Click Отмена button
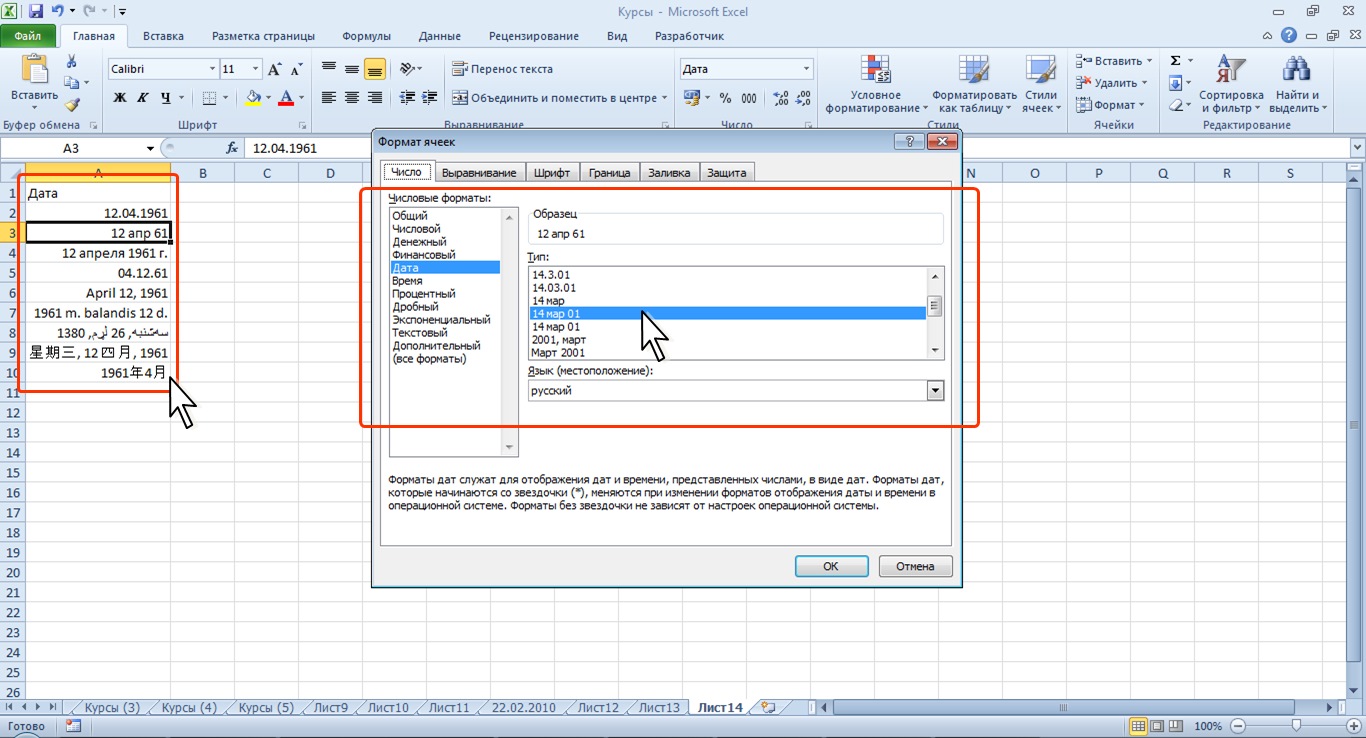Image resolution: width=1366 pixels, height=738 pixels. point(915,566)
